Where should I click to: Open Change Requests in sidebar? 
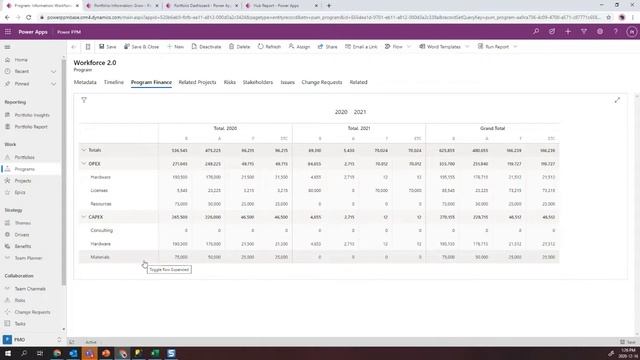(31, 312)
